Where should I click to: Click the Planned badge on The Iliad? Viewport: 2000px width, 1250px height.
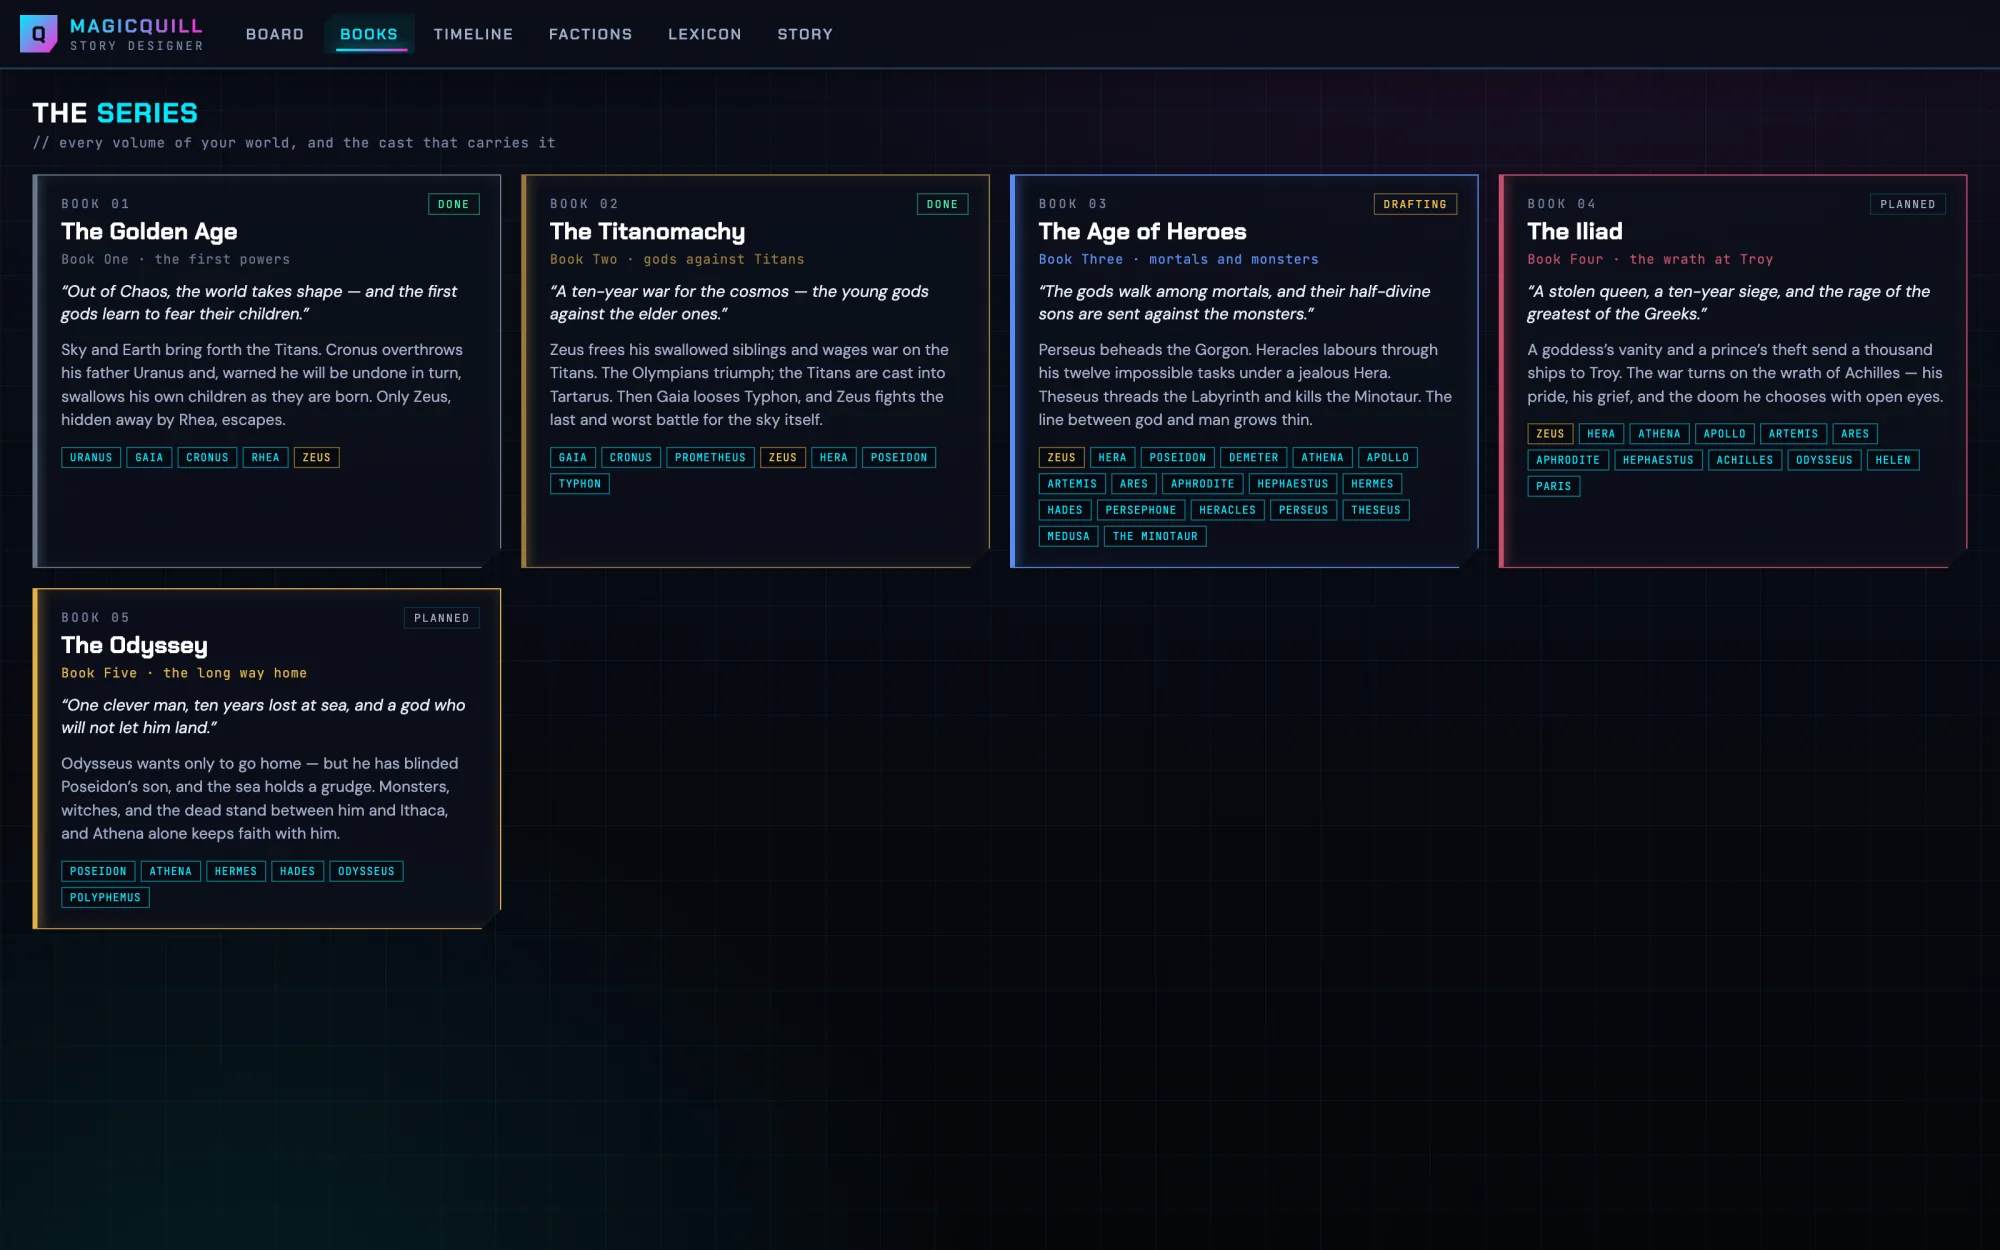tap(1907, 204)
